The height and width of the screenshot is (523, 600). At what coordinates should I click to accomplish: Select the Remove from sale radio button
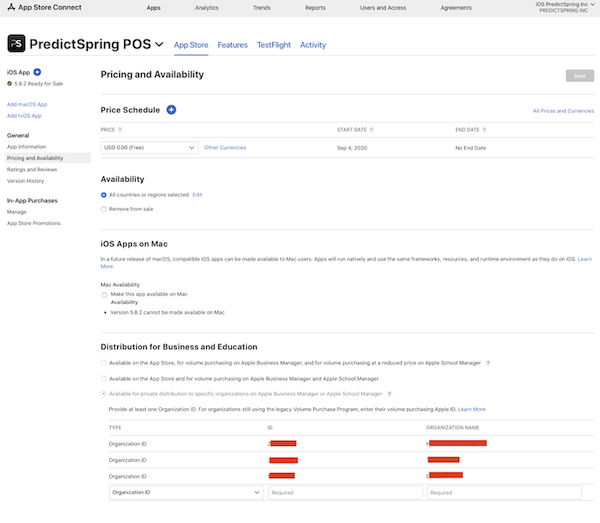click(104, 209)
